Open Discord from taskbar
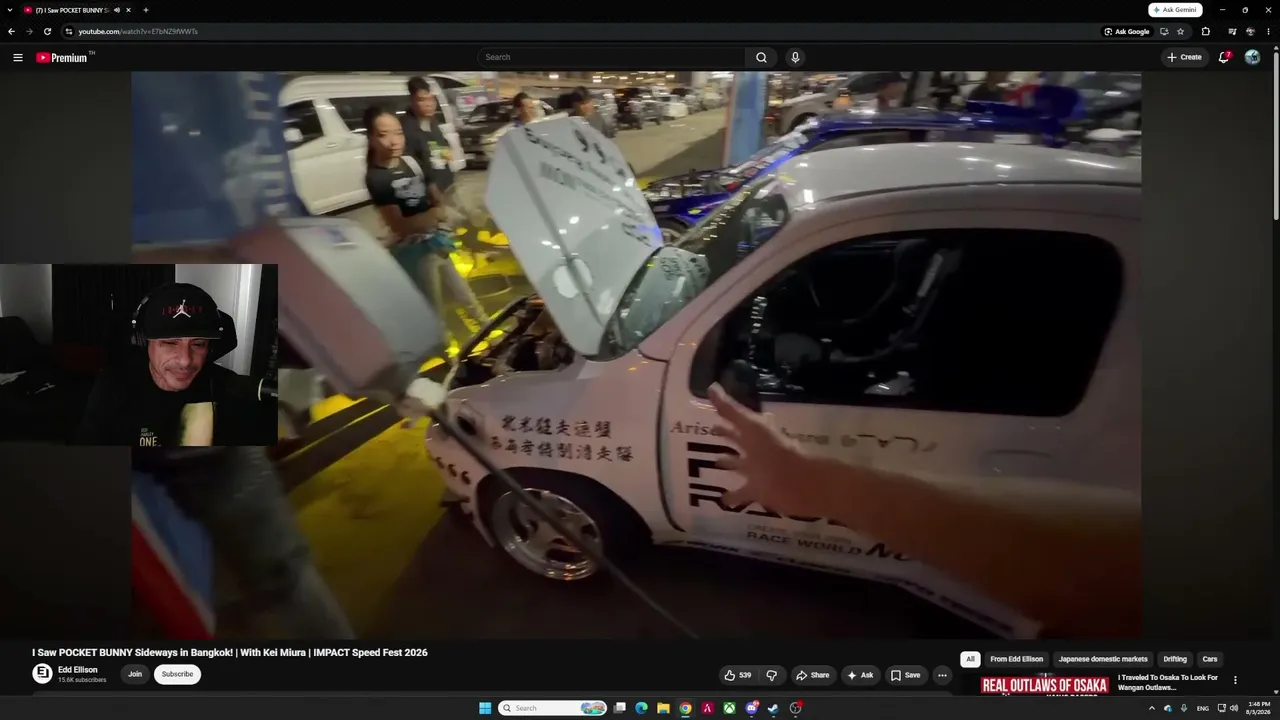The height and width of the screenshot is (720, 1280). click(751, 708)
